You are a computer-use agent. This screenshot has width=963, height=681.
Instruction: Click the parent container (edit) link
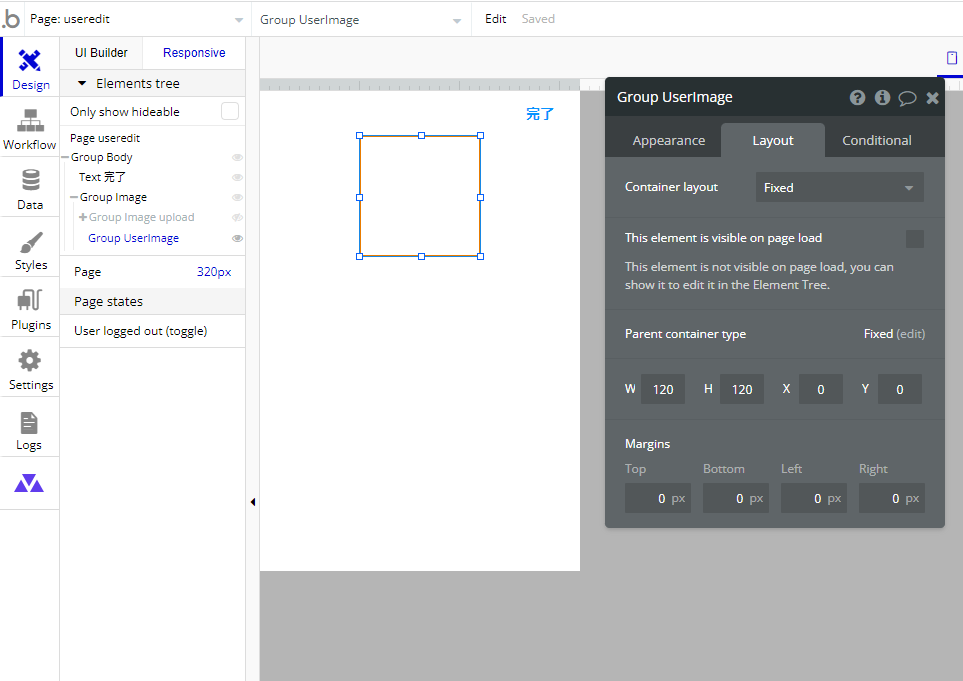tap(910, 333)
